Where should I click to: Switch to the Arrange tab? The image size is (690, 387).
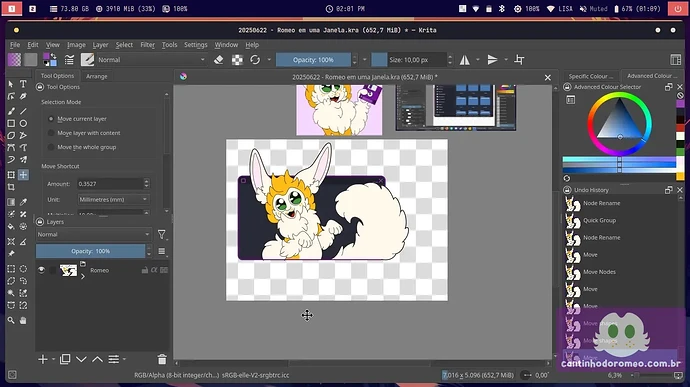[x=97, y=76]
